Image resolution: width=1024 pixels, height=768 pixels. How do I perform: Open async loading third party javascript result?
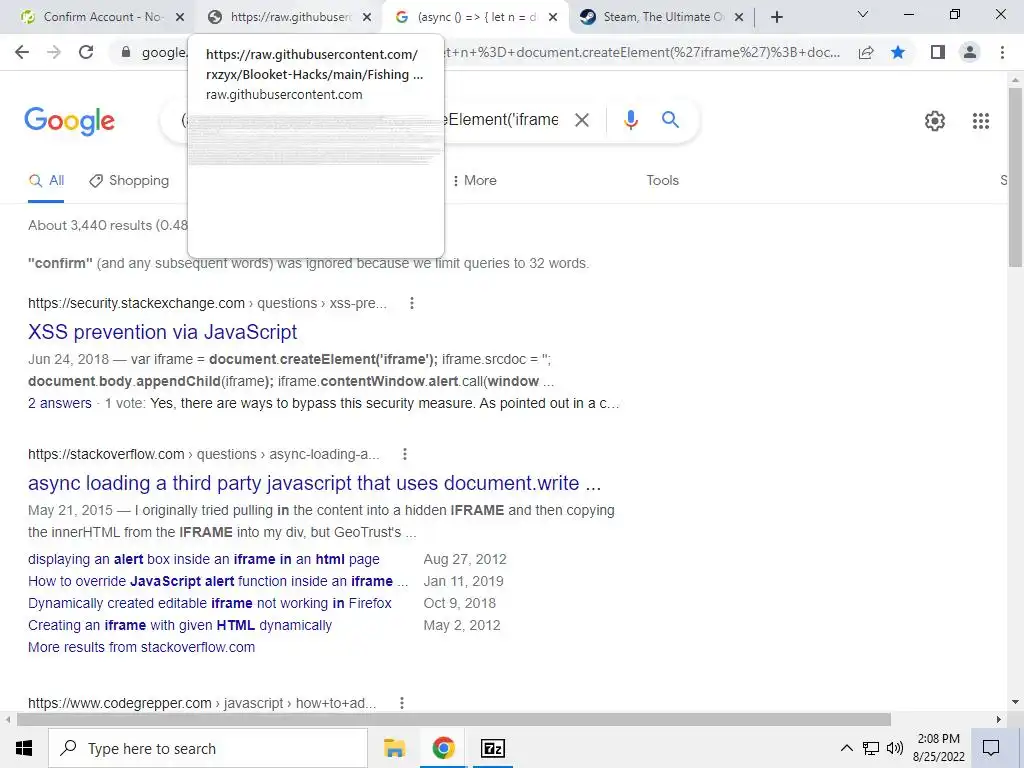(314, 483)
